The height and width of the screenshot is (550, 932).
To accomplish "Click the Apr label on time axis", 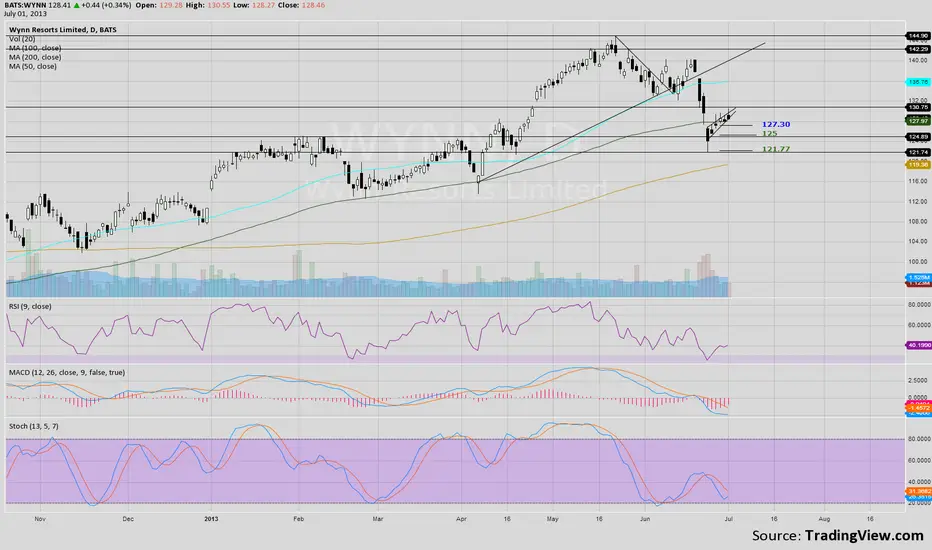I will click(x=461, y=519).
